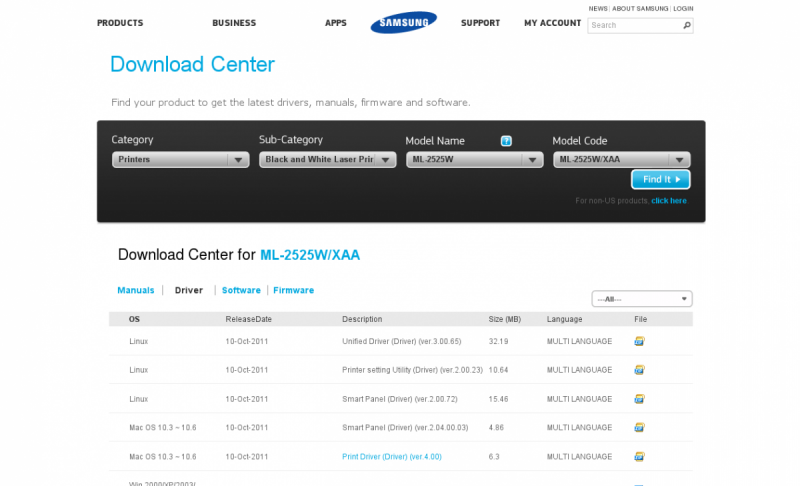Image resolution: width=800 pixels, height=486 pixels.
Task: Switch to the Driver tab
Action: (189, 290)
